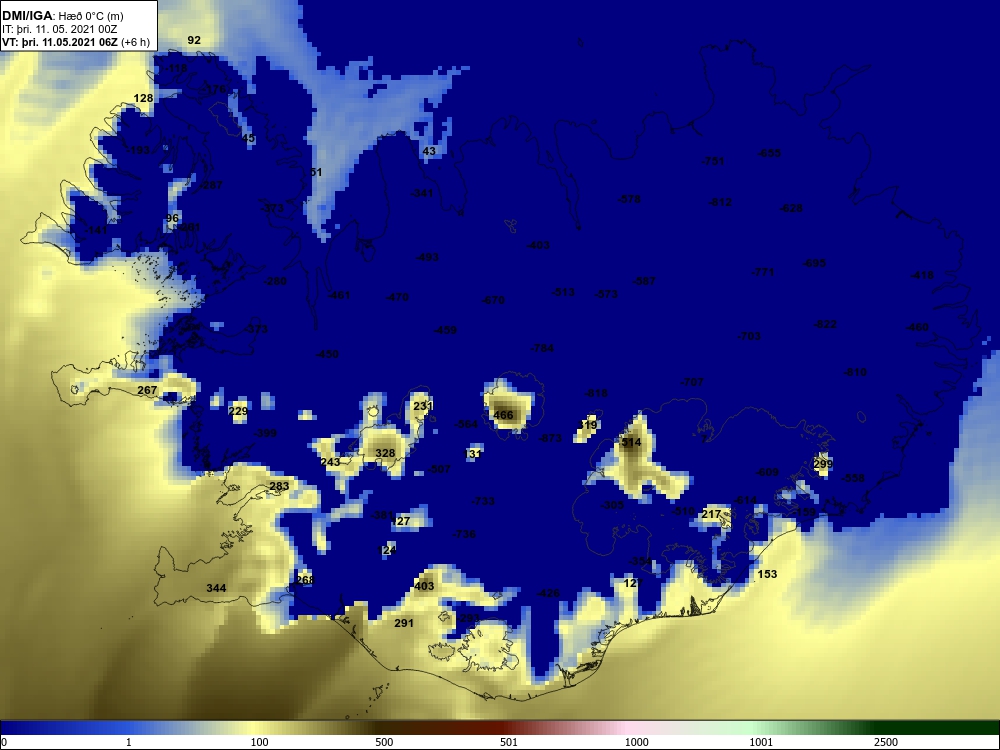Click the map value 283

tap(279, 486)
